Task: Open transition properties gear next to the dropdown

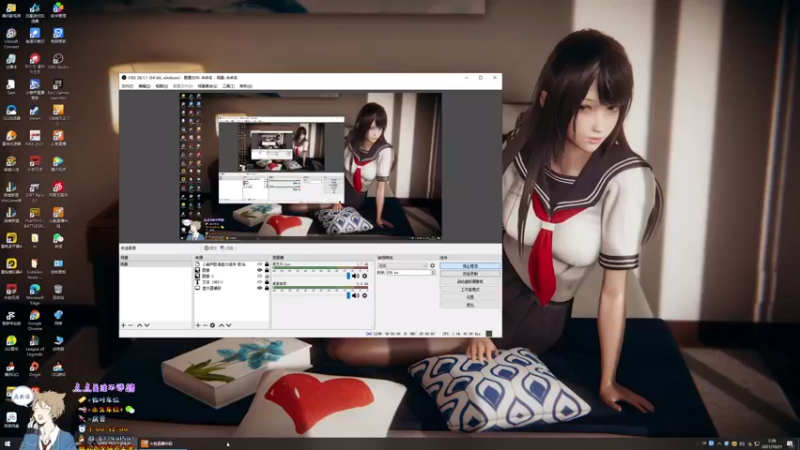Action: tap(433, 266)
